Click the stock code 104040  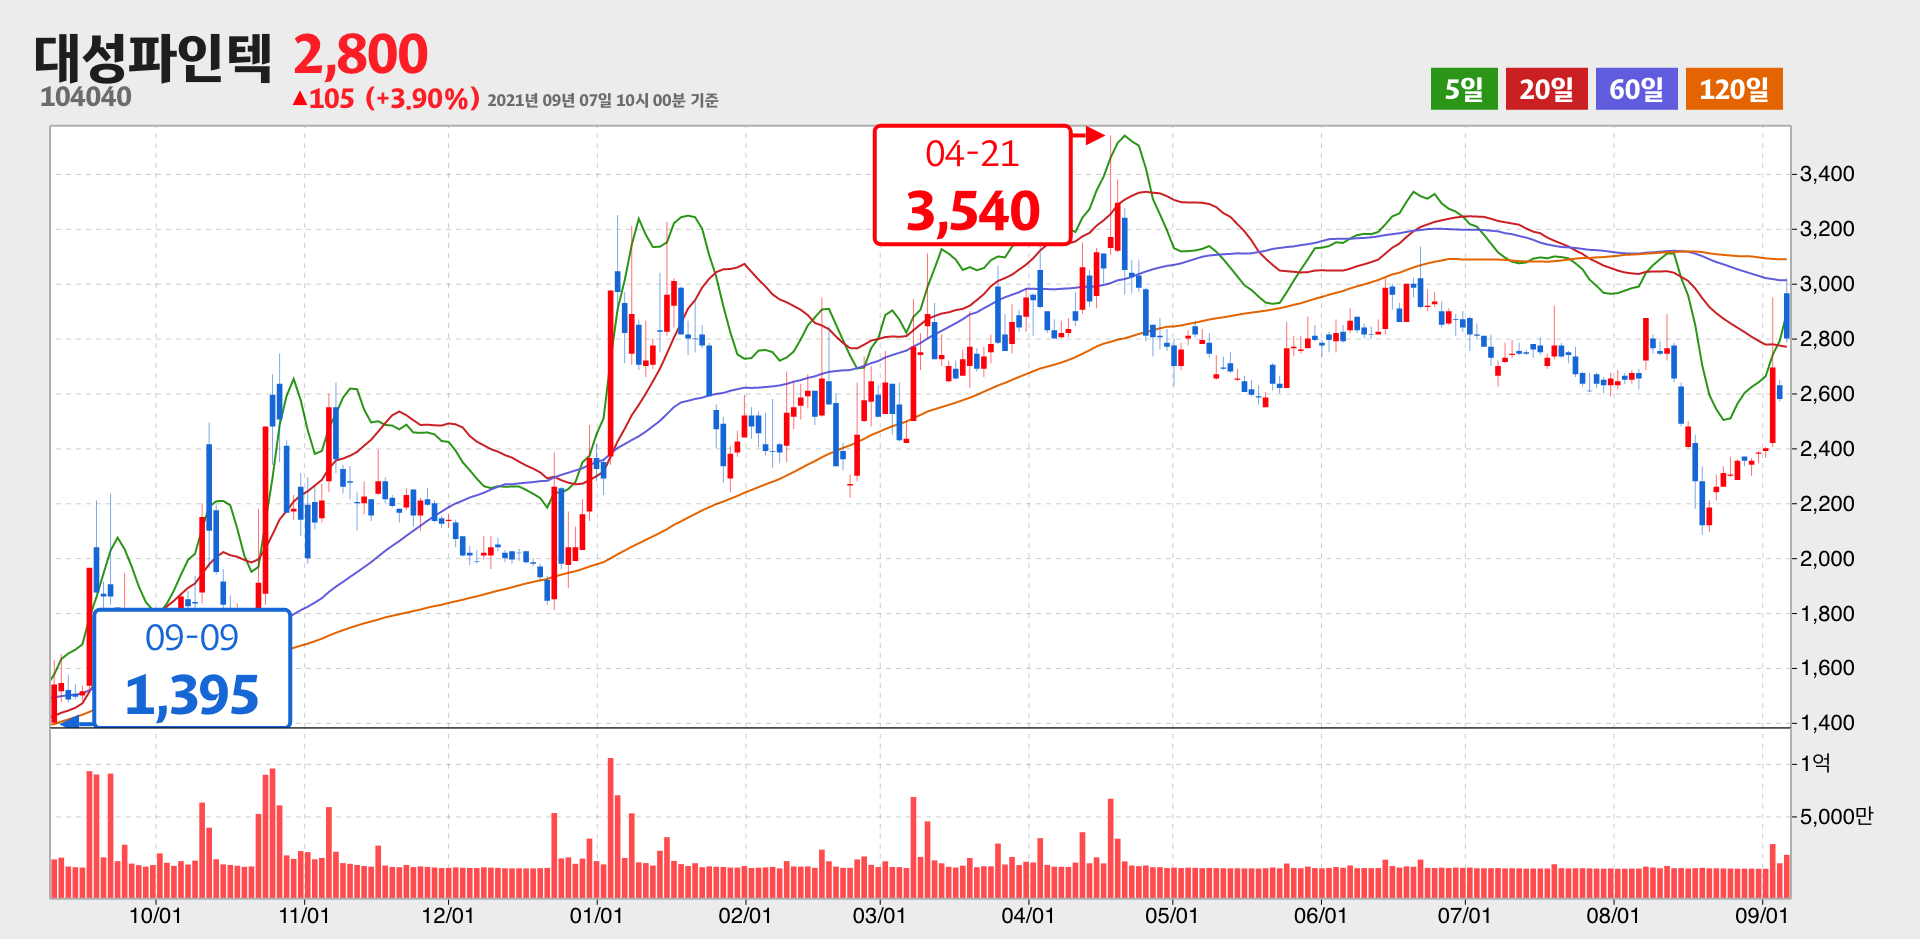86,97
